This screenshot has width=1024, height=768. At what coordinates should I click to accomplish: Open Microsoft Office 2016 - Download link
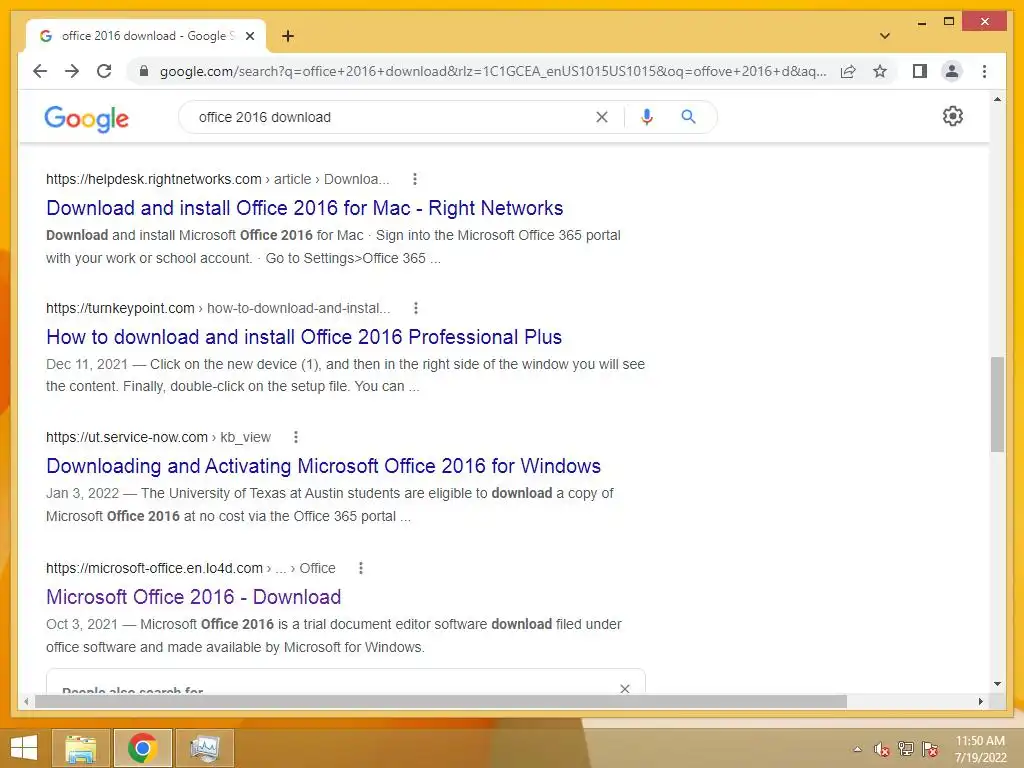click(x=193, y=597)
